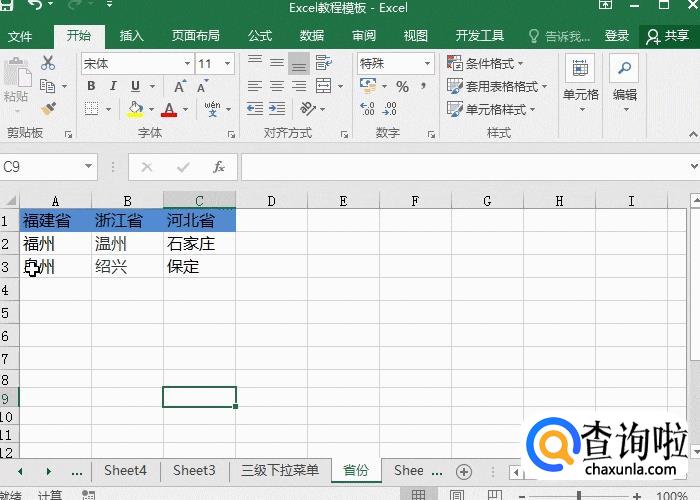The height and width of the screenshot is (500, 700).
Task: Switch to 开发工具 Developer tab
Action: pyautogui.click(x=479, y=36)
